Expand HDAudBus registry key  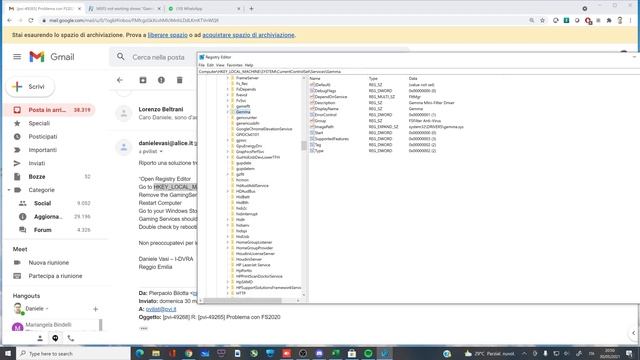pyautogui.click(x=228, y=191)
